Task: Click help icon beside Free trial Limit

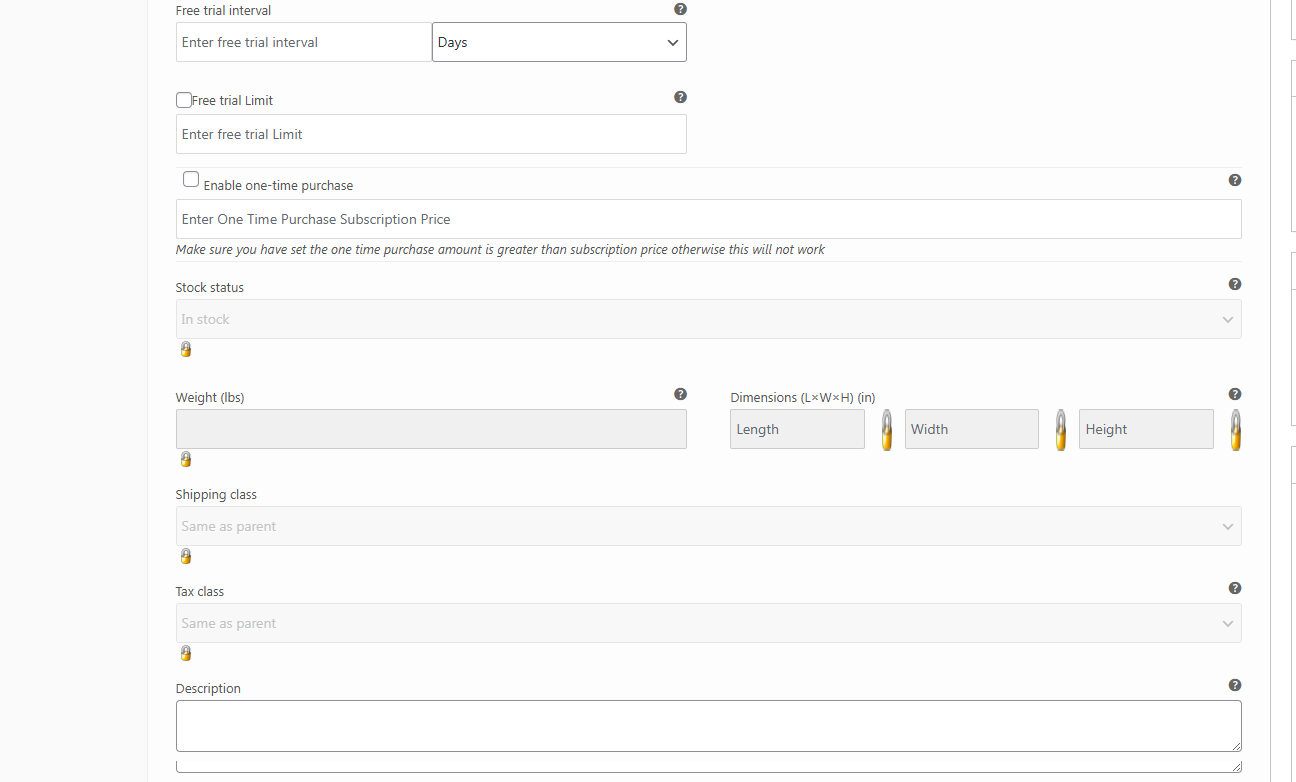Action: pos(680,97)
